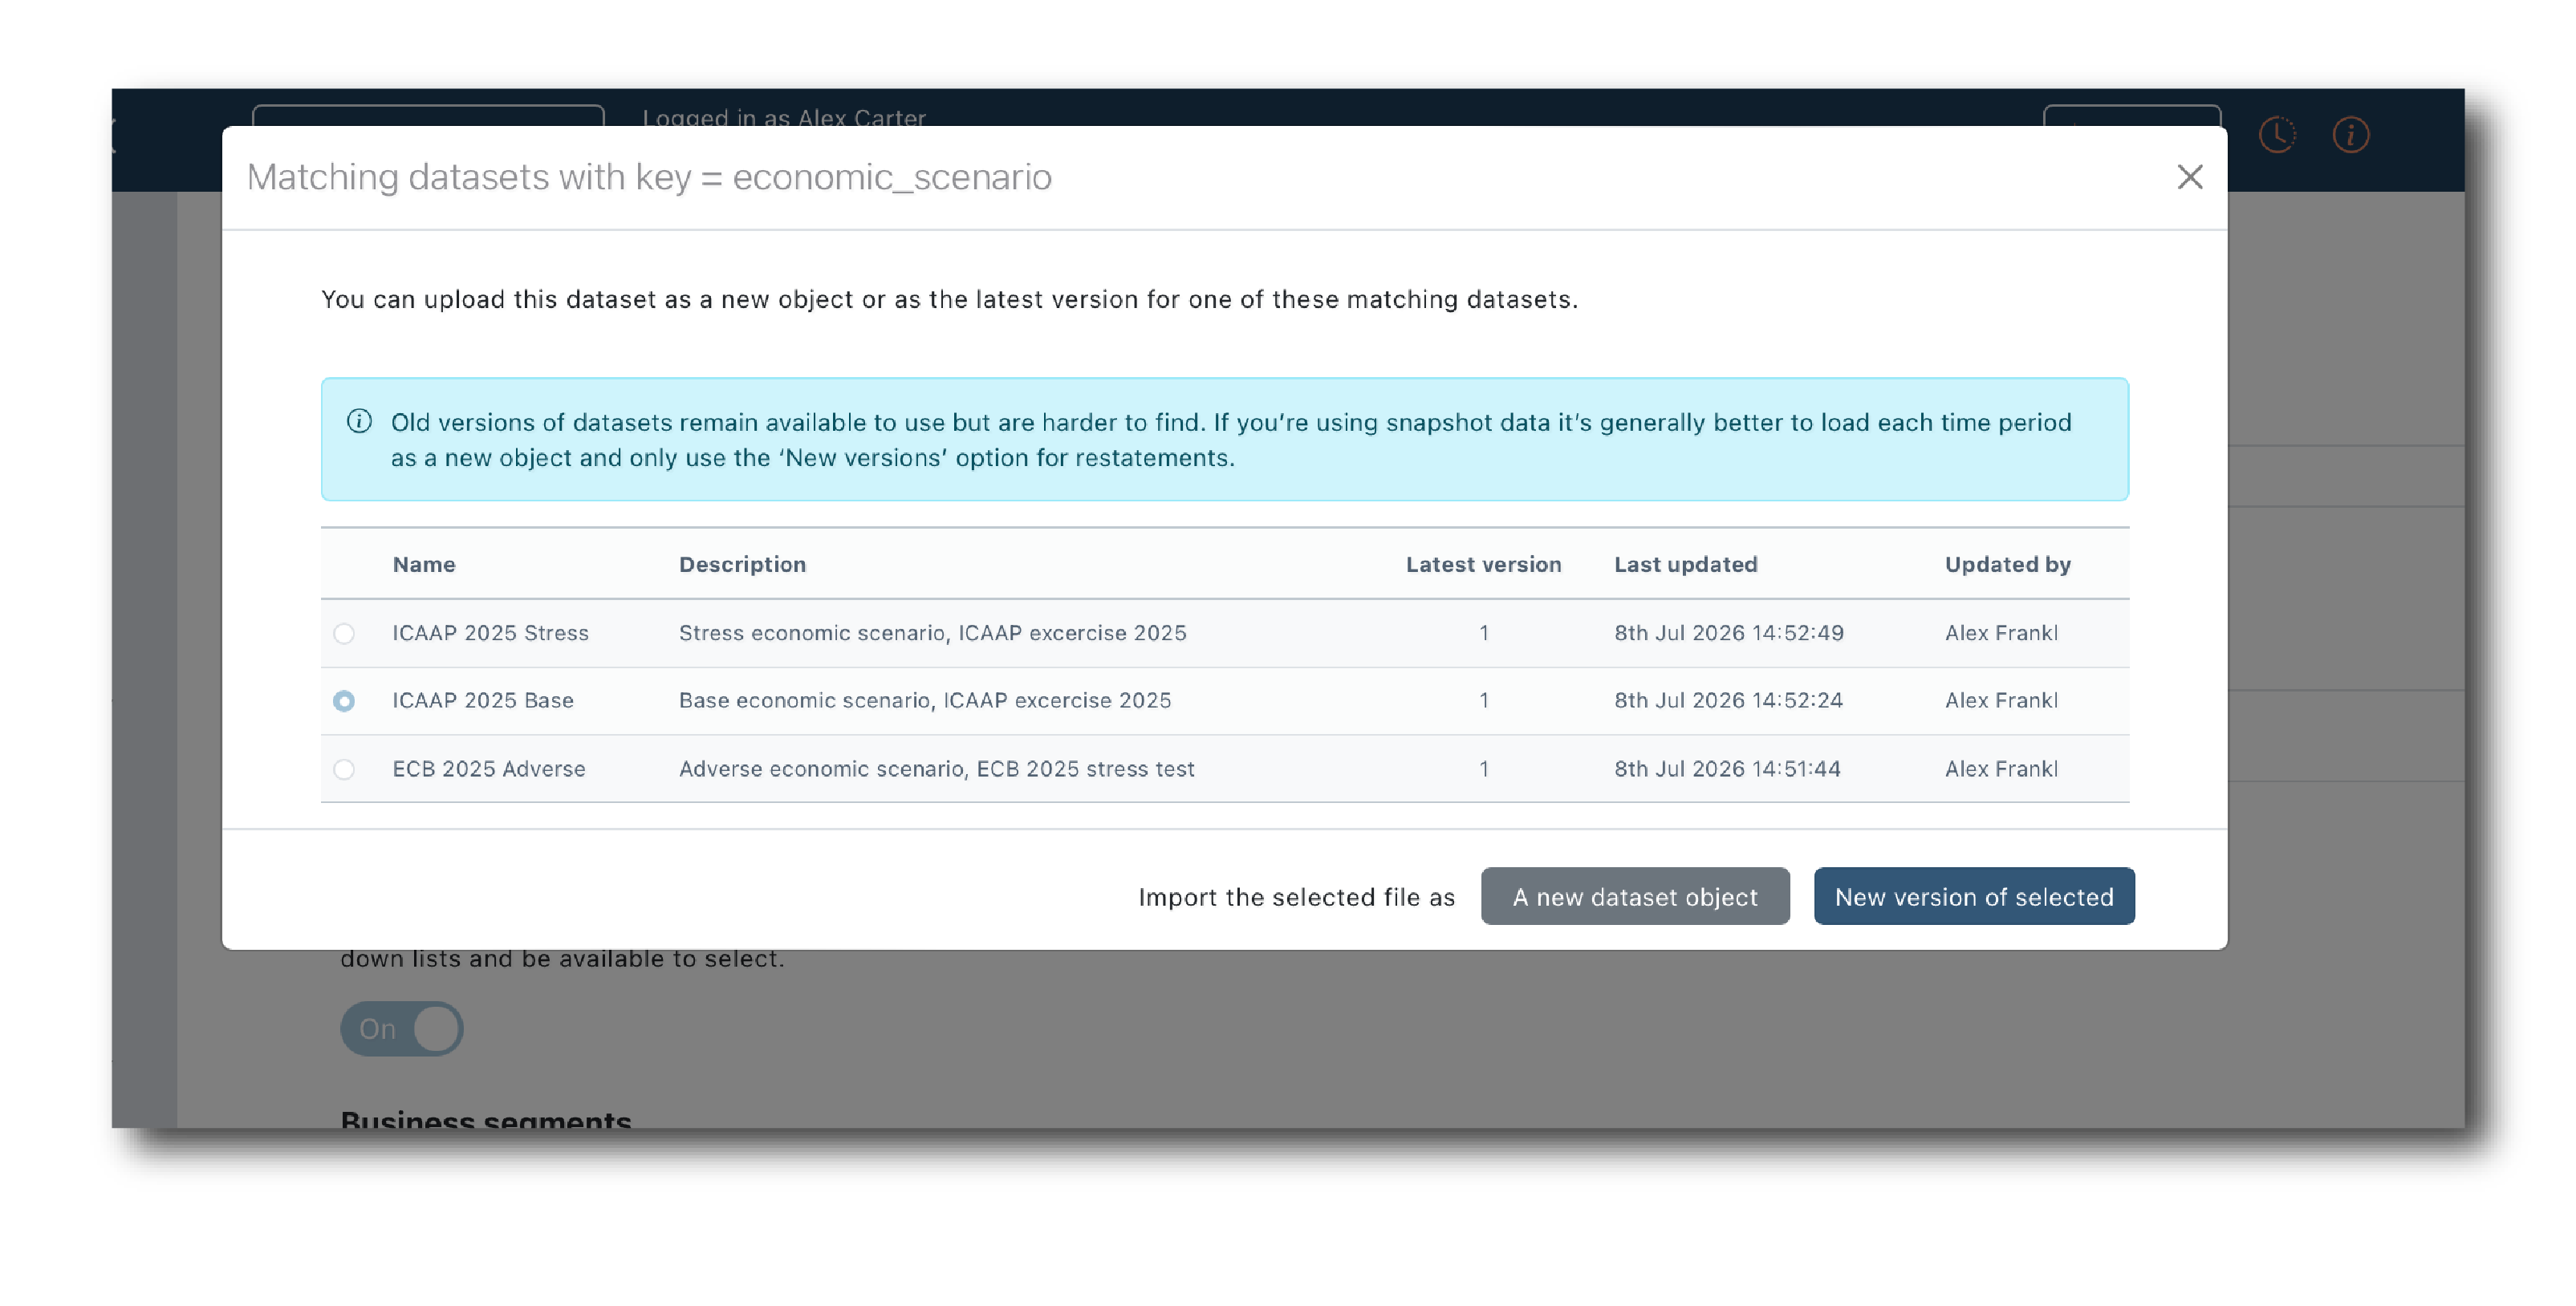The image size is (2576, 1306).
Task: Click version number in ECB 2025 Adverse row
Action: click(1484, 769)
